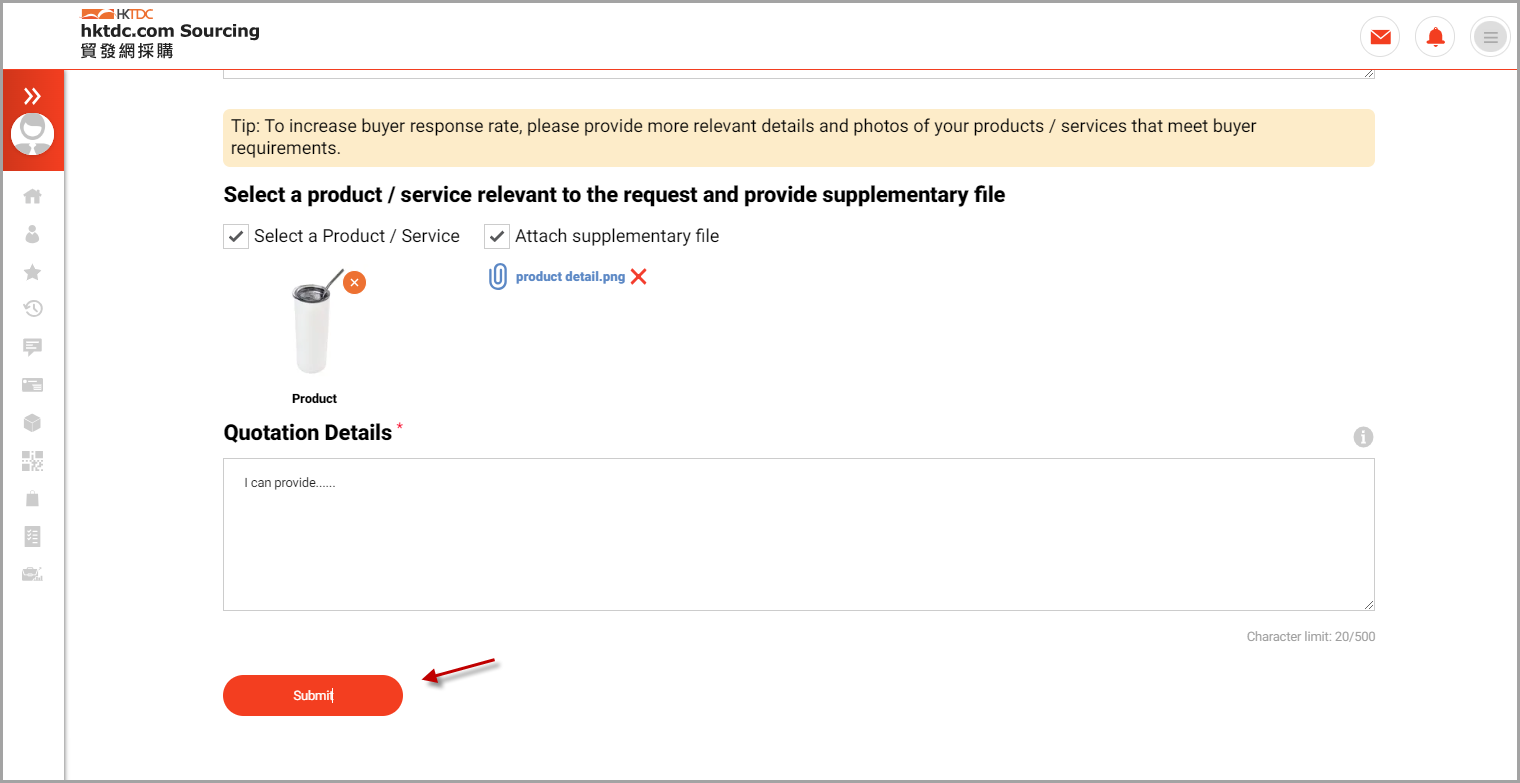1520x783 pixels.
Task: Click the user avatar in sidebar
Action: click(x=33, y=135)
